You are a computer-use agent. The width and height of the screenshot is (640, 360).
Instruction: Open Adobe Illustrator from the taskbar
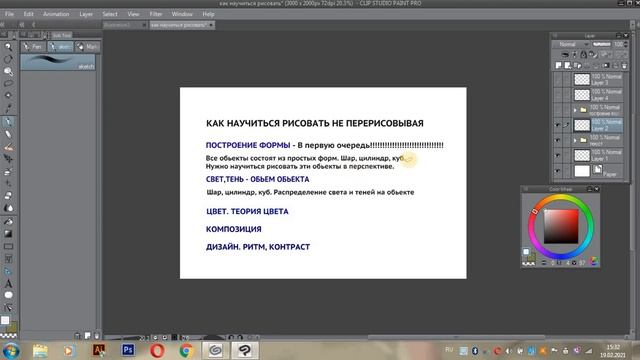pyautogui.click(x=99, y=350)
